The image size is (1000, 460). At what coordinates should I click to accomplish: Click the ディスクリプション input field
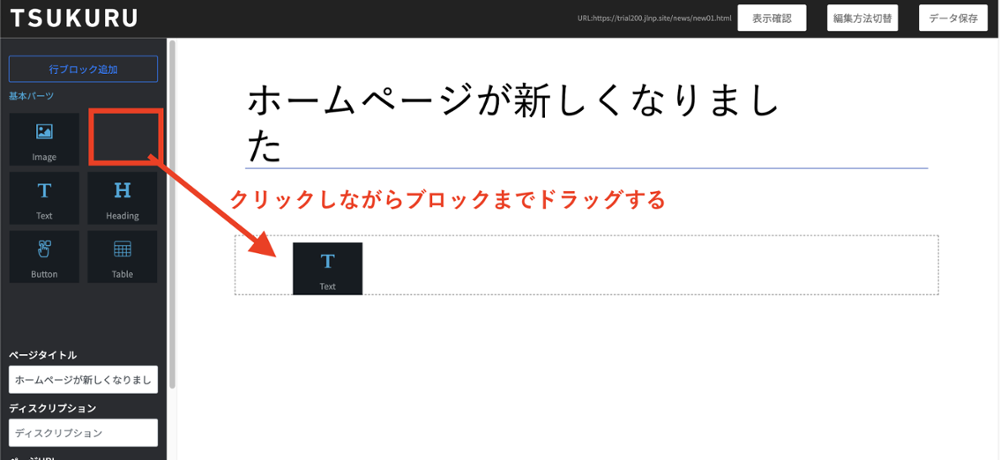click(x=83, y=433)
